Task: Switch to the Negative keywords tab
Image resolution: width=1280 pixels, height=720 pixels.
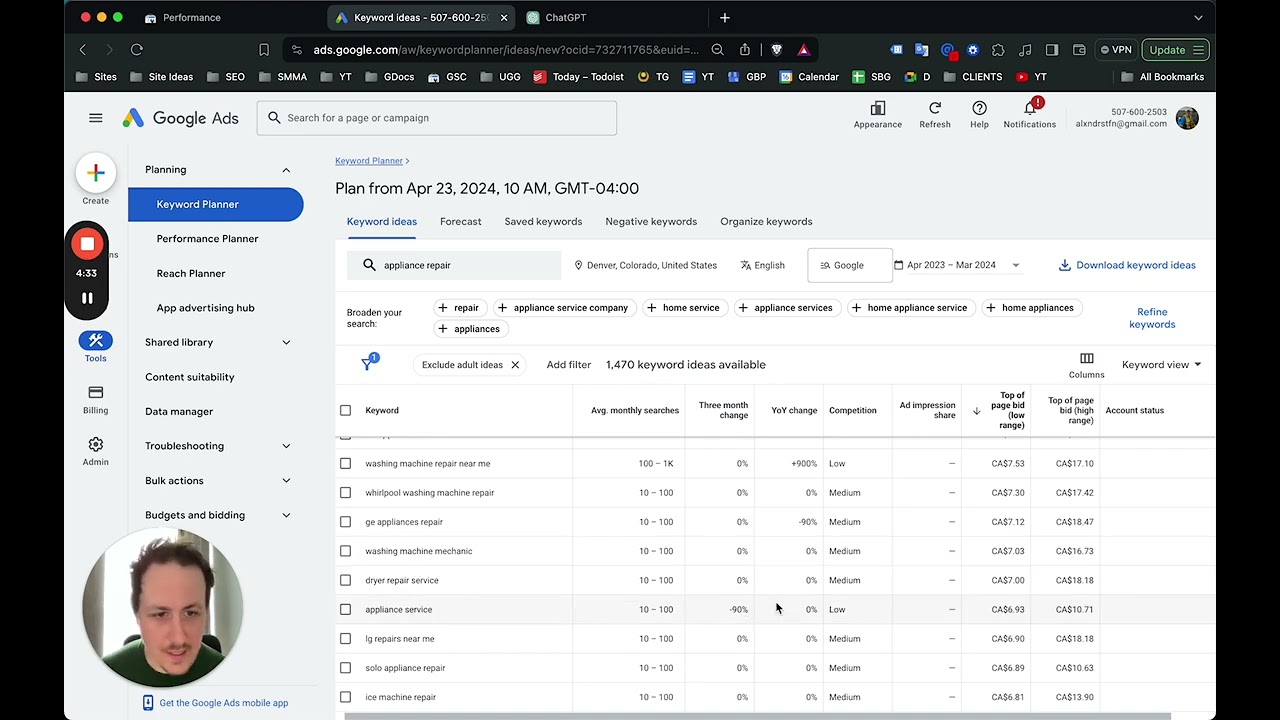Action: point(651,222)
